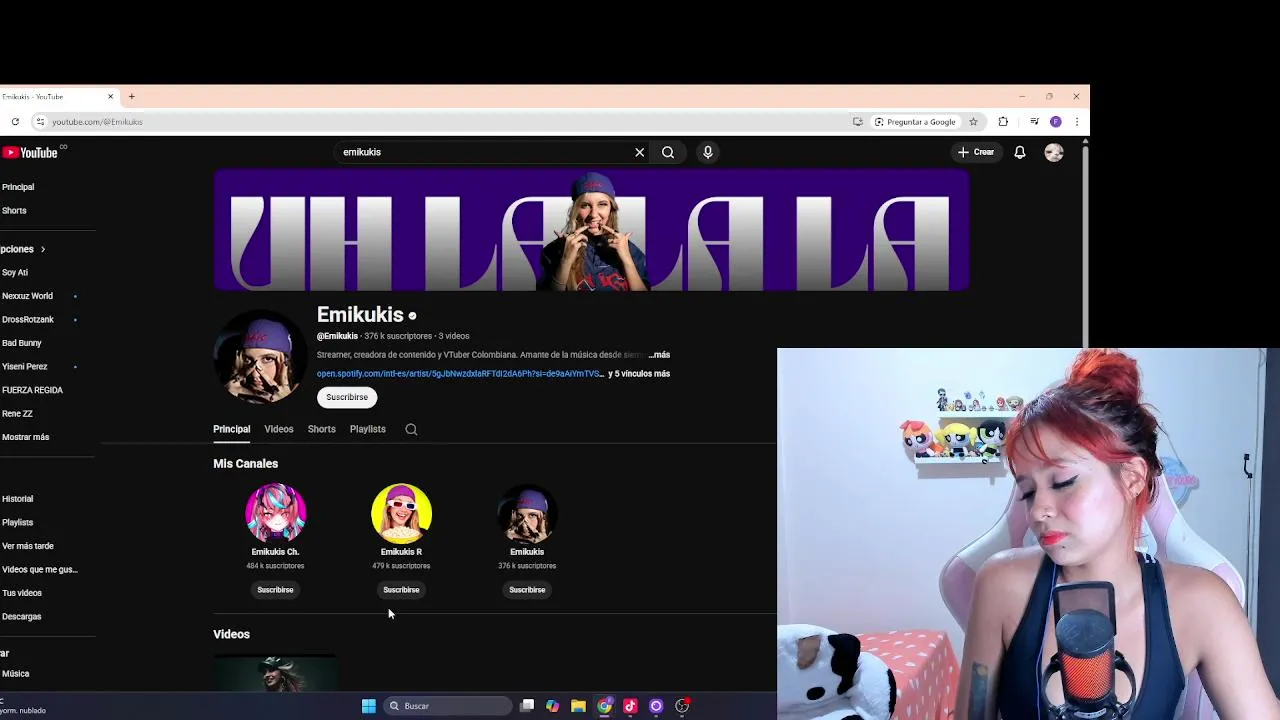Image resolution: width=1280 pixels, height=720 pixels.
Task: Open TikTok from the taskbar
Action: [630, 706]
